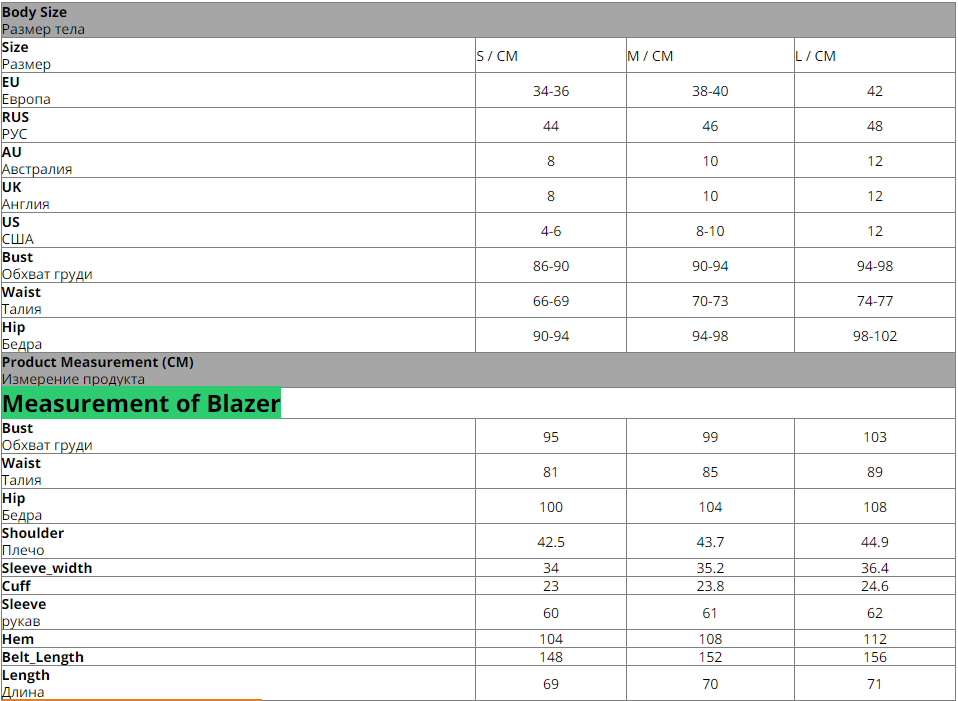Click the Sleeve_width row label

pos(238,568)
